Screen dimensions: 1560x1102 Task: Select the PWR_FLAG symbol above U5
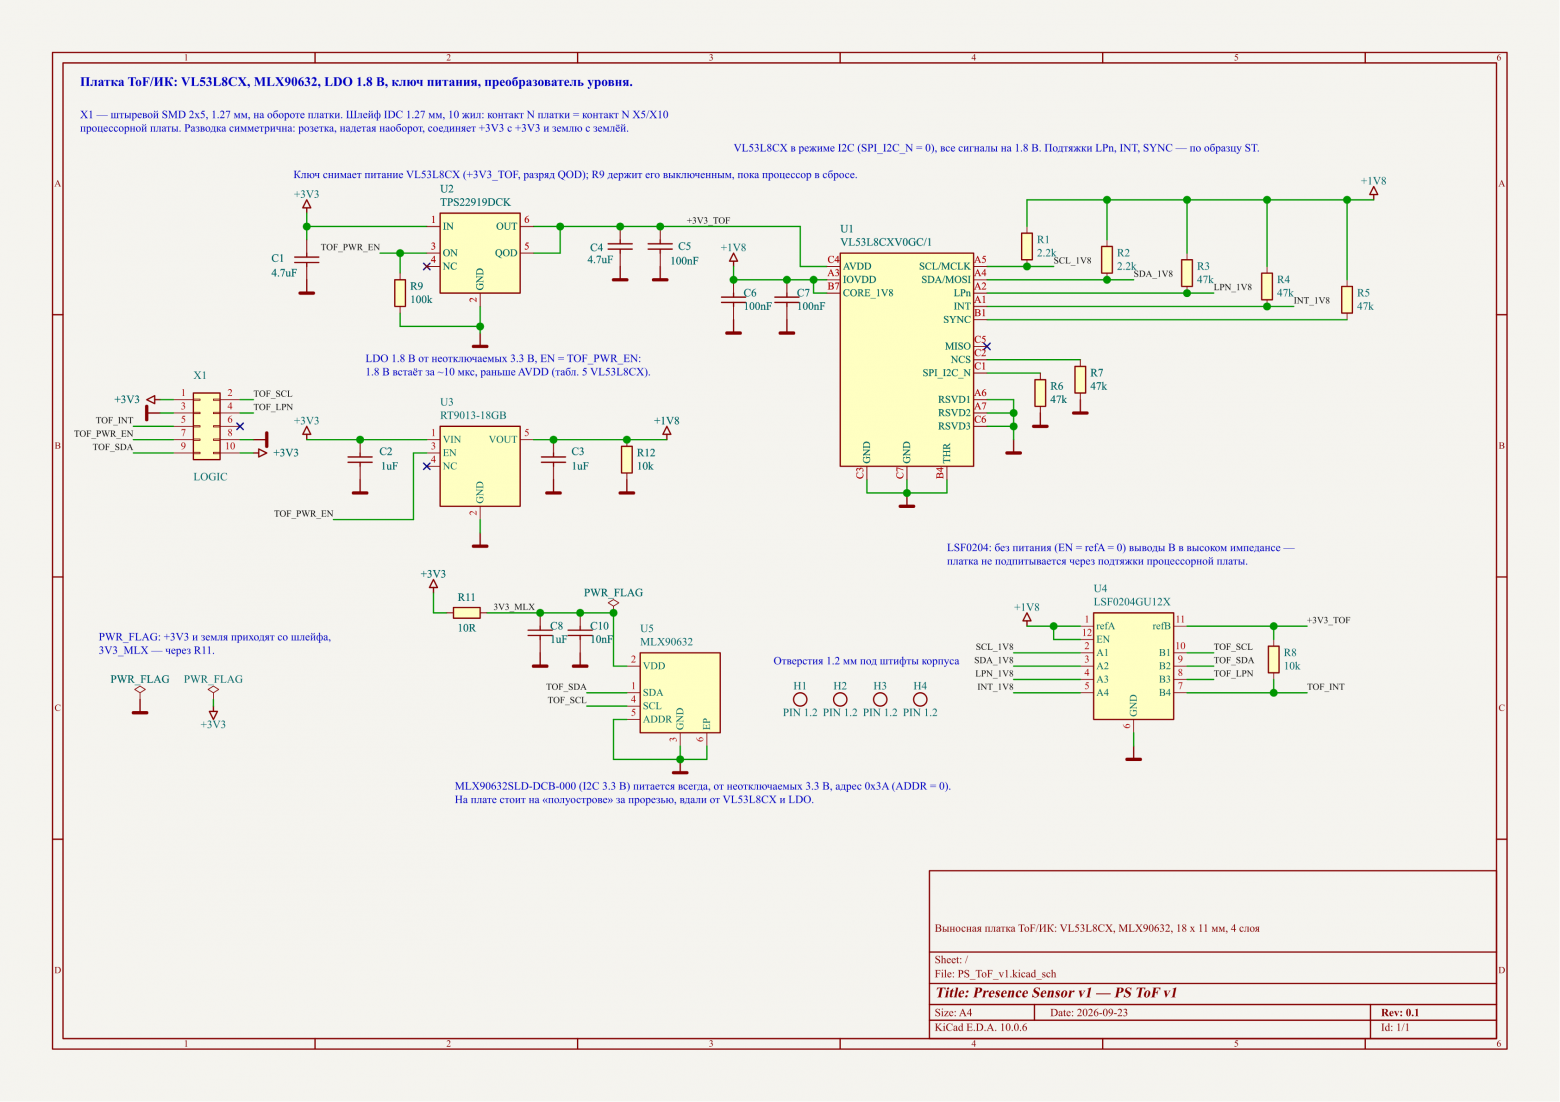click(613, 598)
